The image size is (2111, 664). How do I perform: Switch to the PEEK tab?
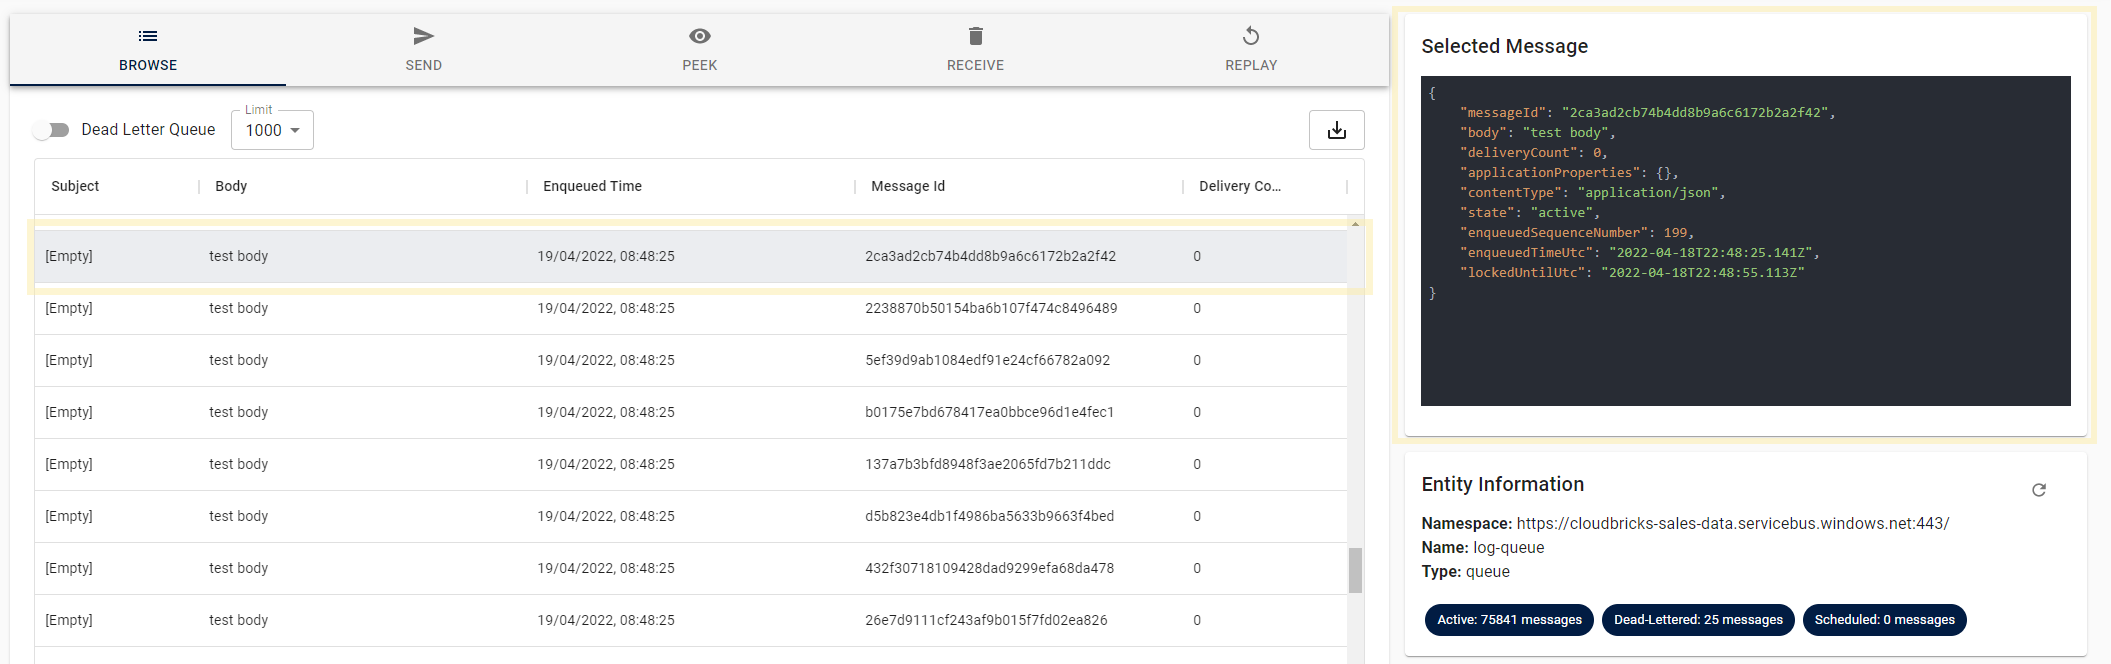pyautogui.click(x=700, y=50)
